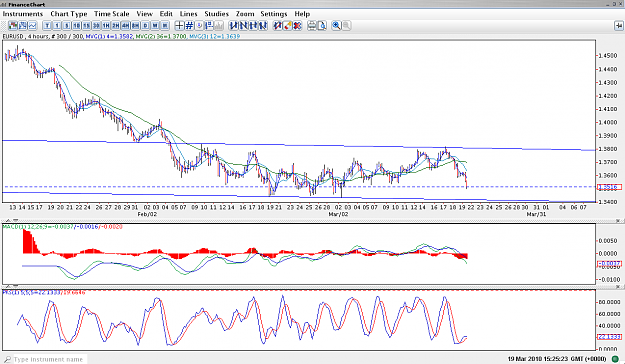Click the red X delete lines icon
Image resolution: width=625 pixels, height=364 pixels.
click(x=297, y=26)
